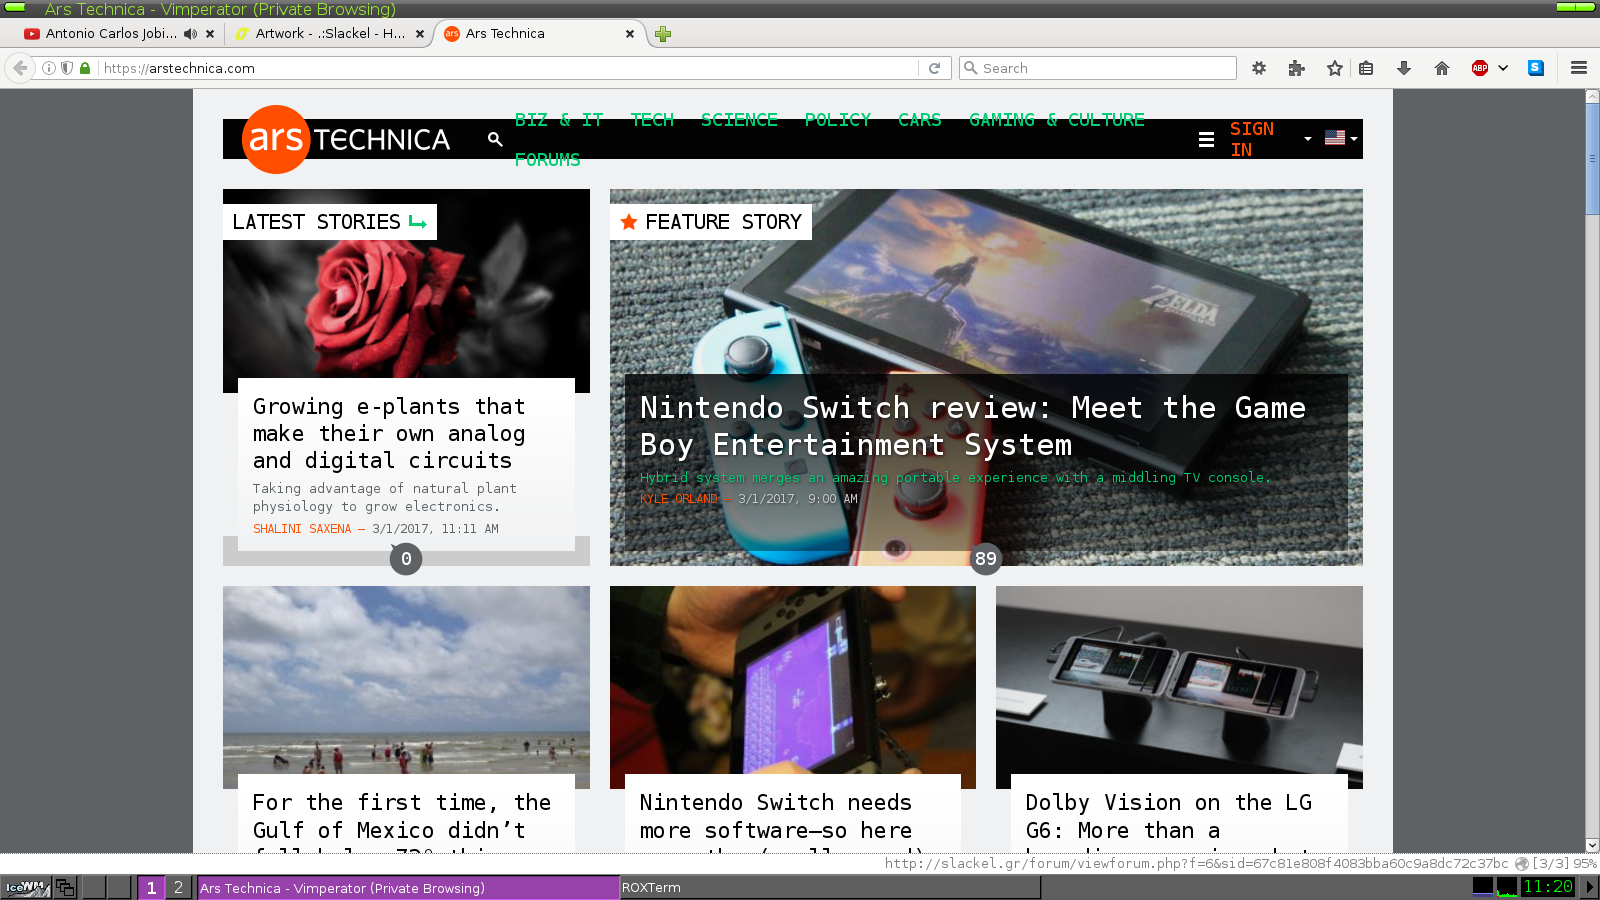Switch to the Antonio Carlos Jobim tab
This screenshot has width=1600, height=900.
tap(111, 33)
